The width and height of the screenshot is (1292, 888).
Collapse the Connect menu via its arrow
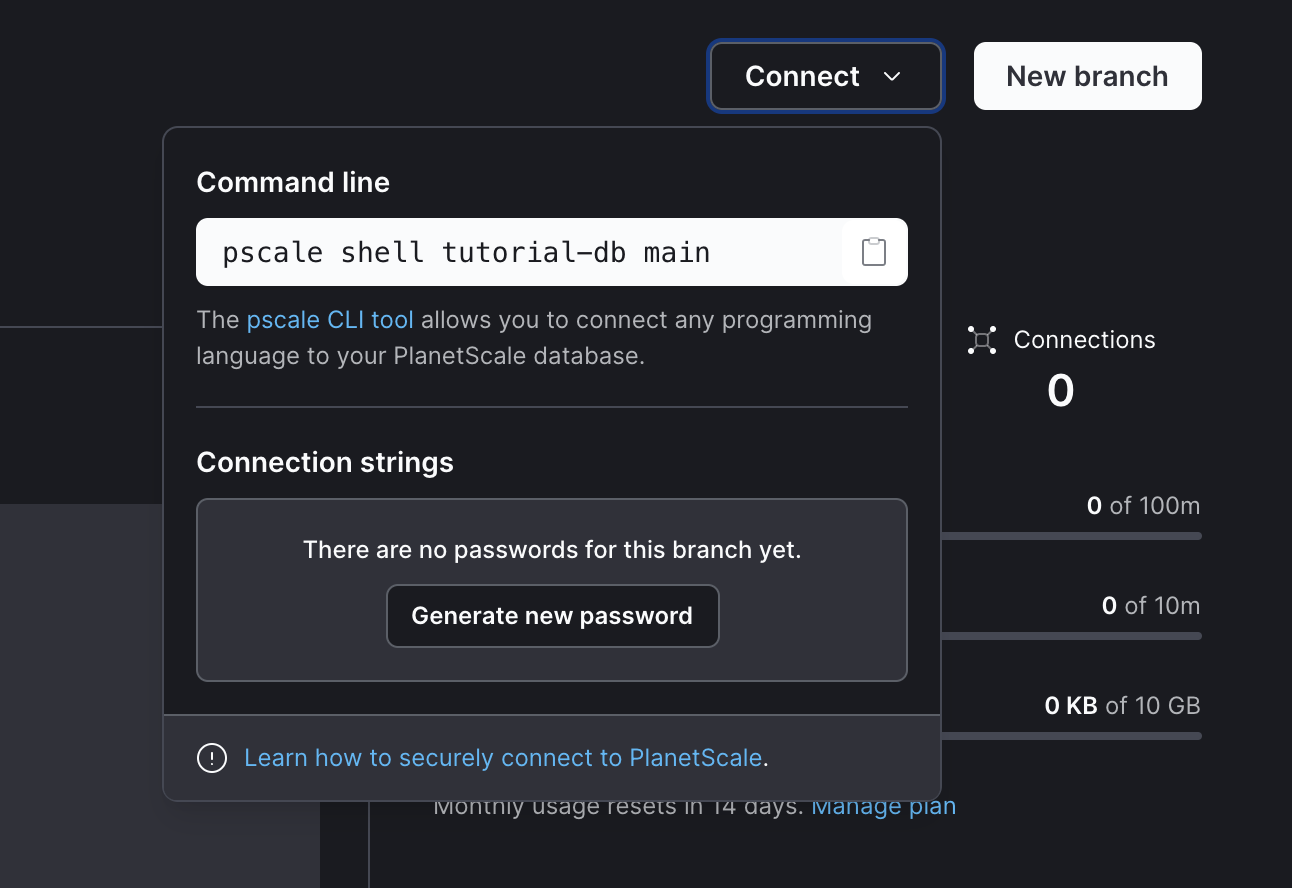pyautogui.click(x=893, y=76)
